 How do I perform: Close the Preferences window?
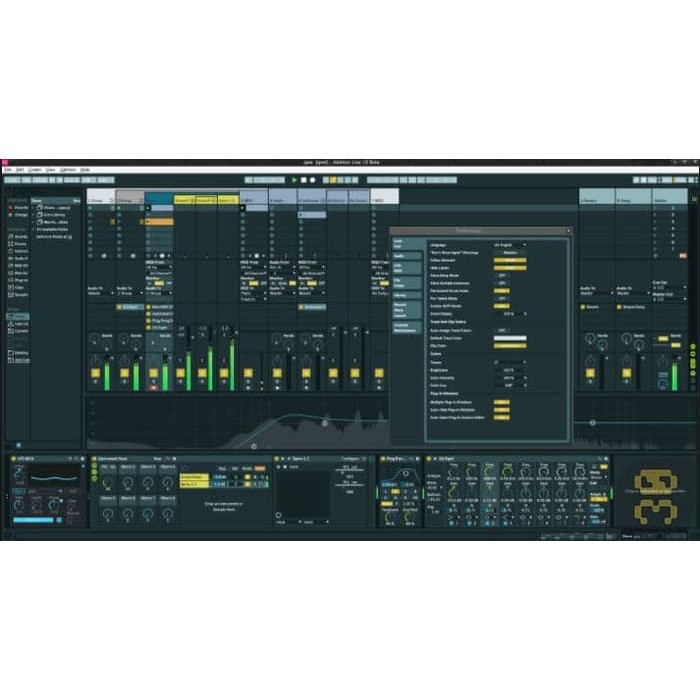(568, 231)
